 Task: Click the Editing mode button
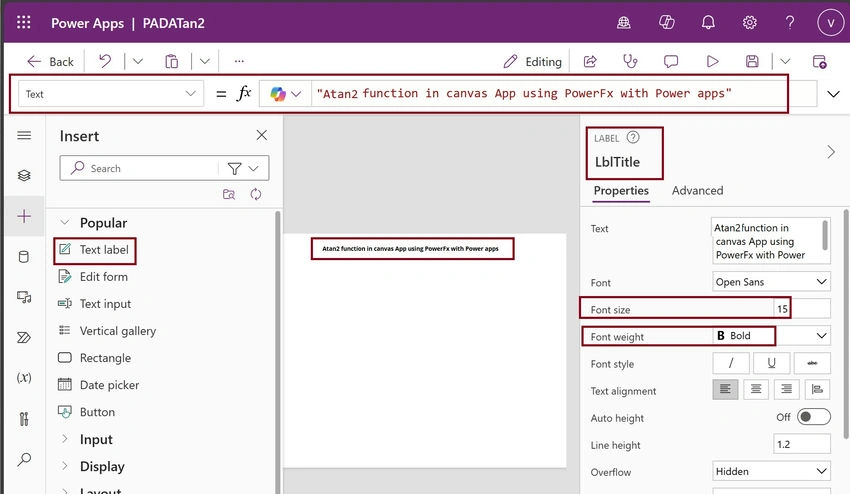(532, 62)
